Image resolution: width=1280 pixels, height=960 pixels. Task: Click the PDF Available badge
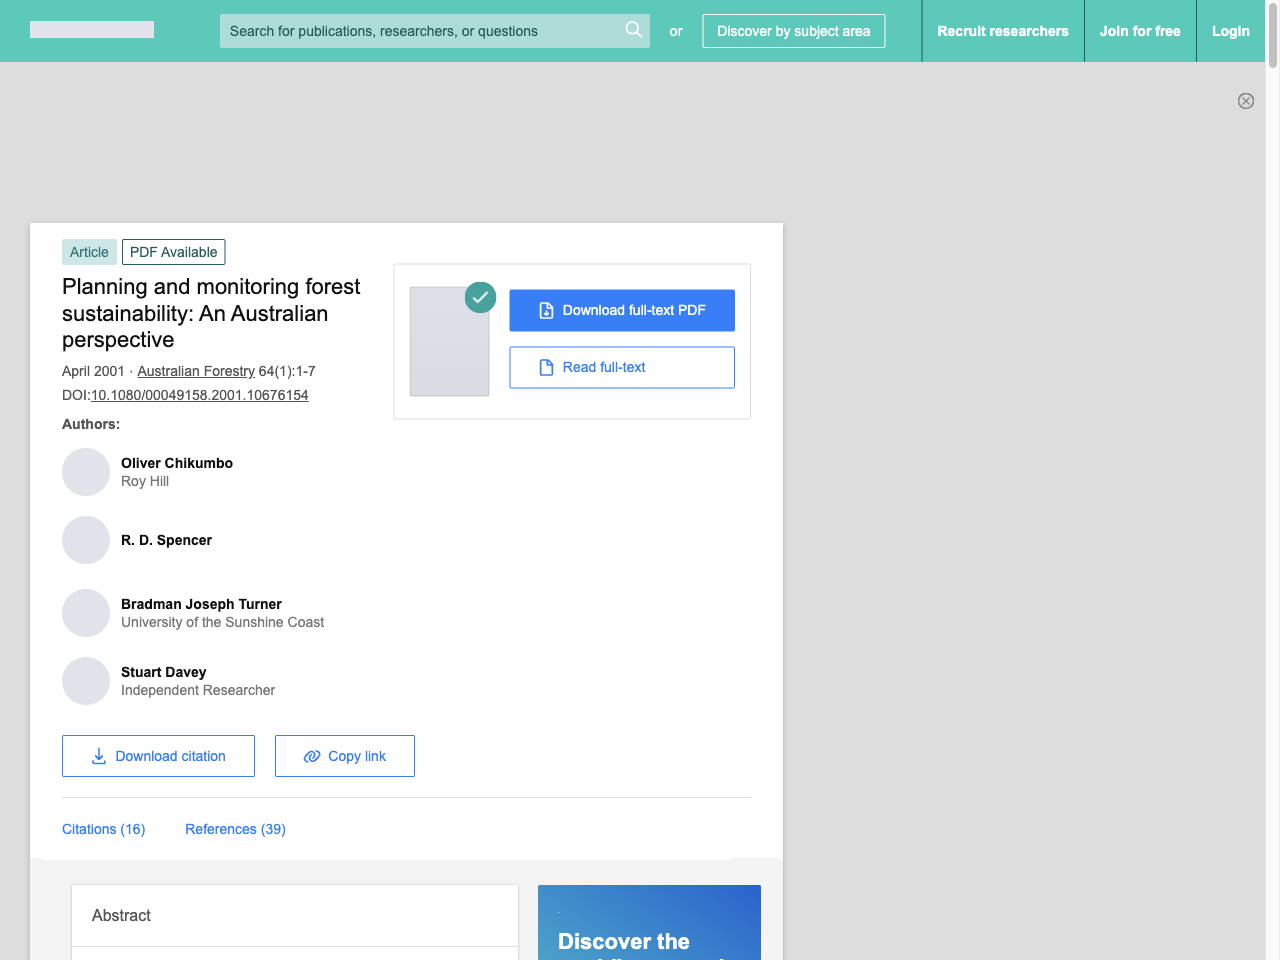click(x=174, y=252)
